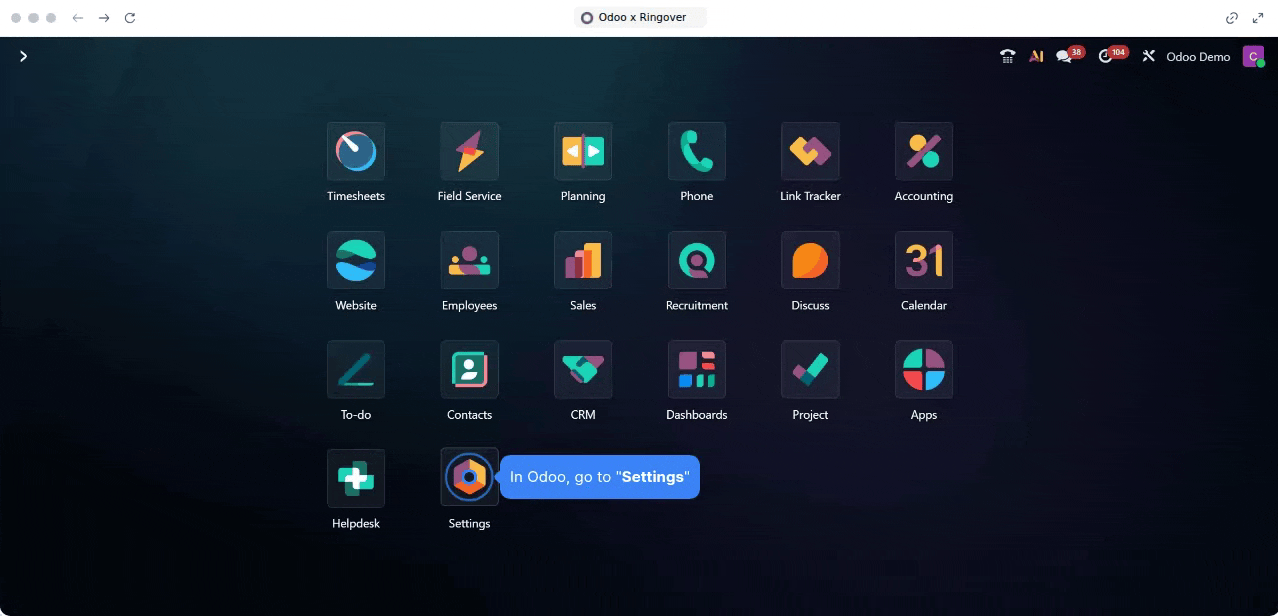Open the developer tools wrench icon
This screenshot has width=1278, height=616.
pyautogui.click(x=1149, y=57)
